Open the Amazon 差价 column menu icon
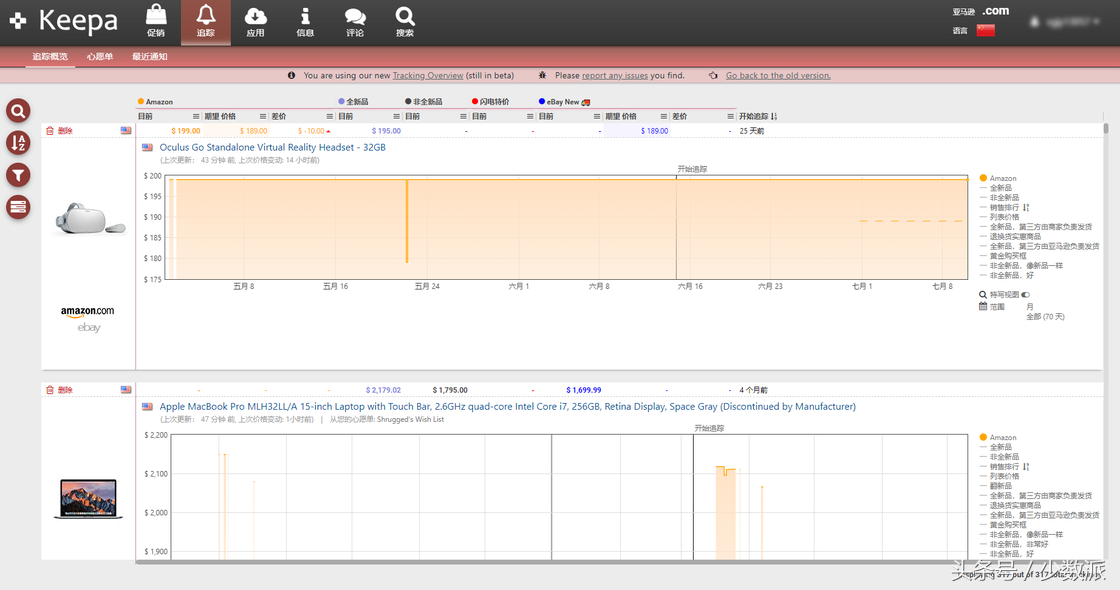The width and height of the screenshot is (1120, 590). tap(329, 117)
